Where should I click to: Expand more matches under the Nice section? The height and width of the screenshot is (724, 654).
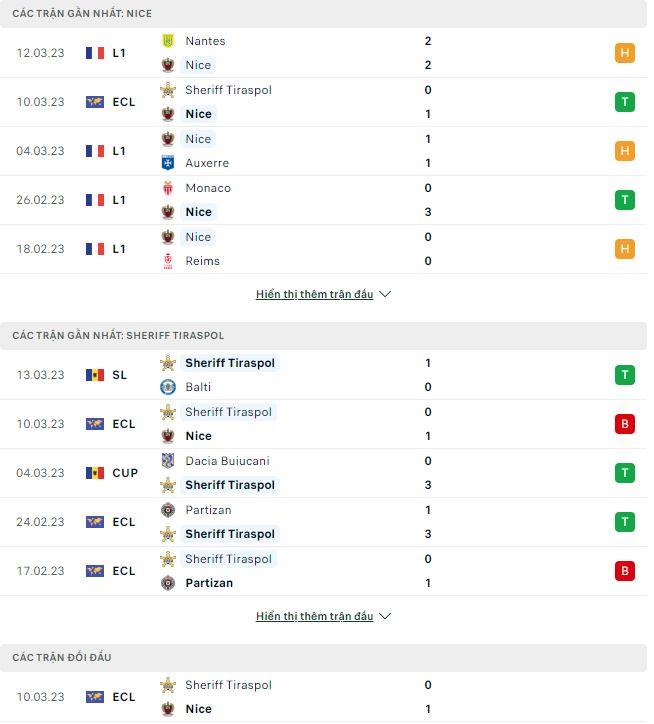point(323,294)
